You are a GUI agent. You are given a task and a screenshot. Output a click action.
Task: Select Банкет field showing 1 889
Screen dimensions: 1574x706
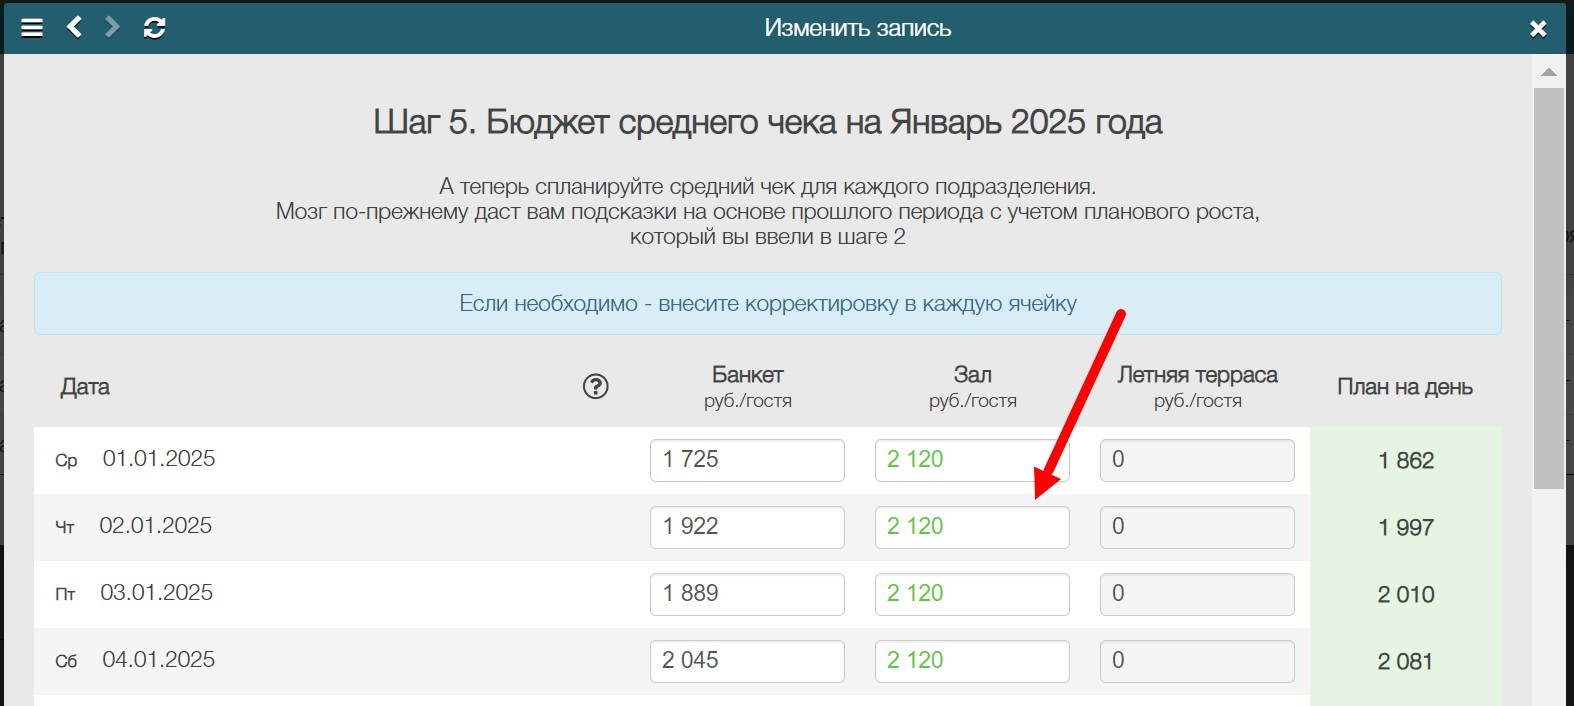click(746, 594)
